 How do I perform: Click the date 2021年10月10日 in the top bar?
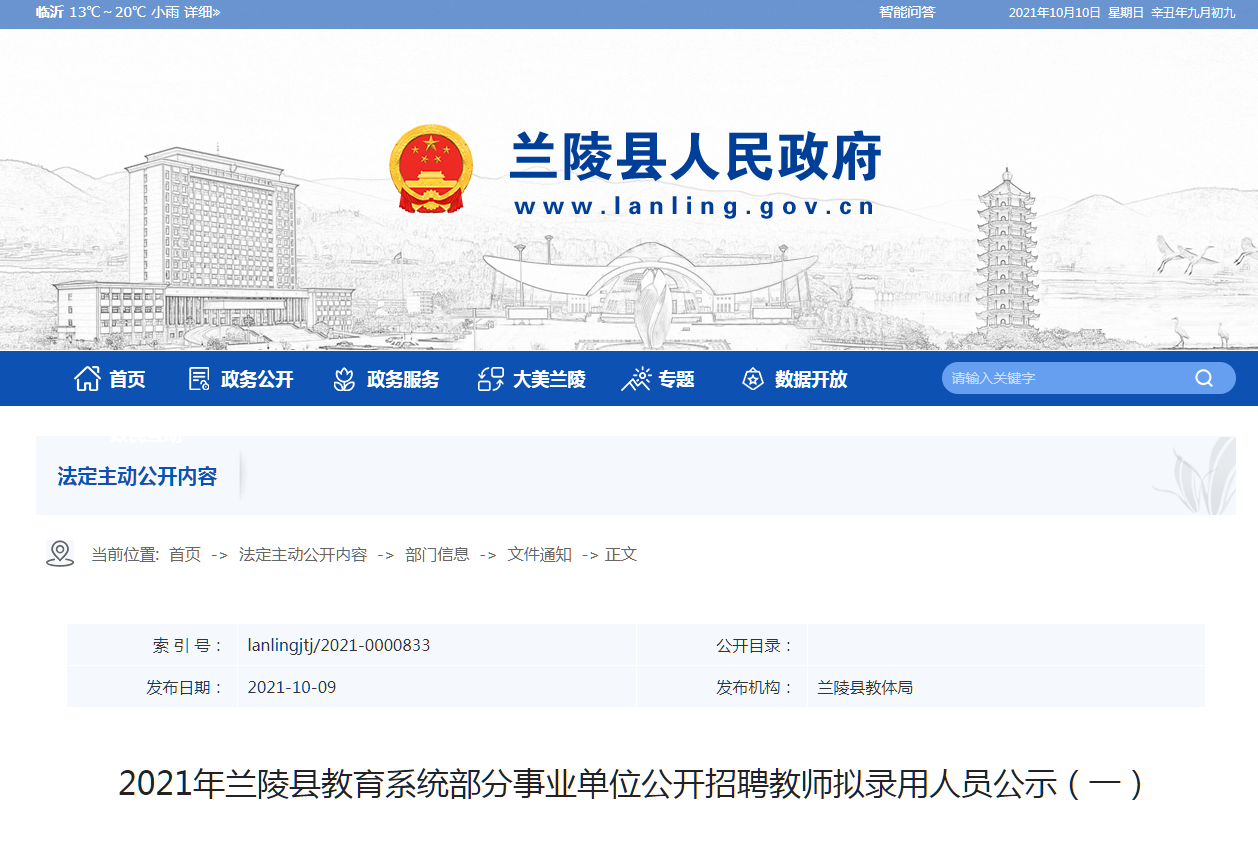(x=1054, y=12)
